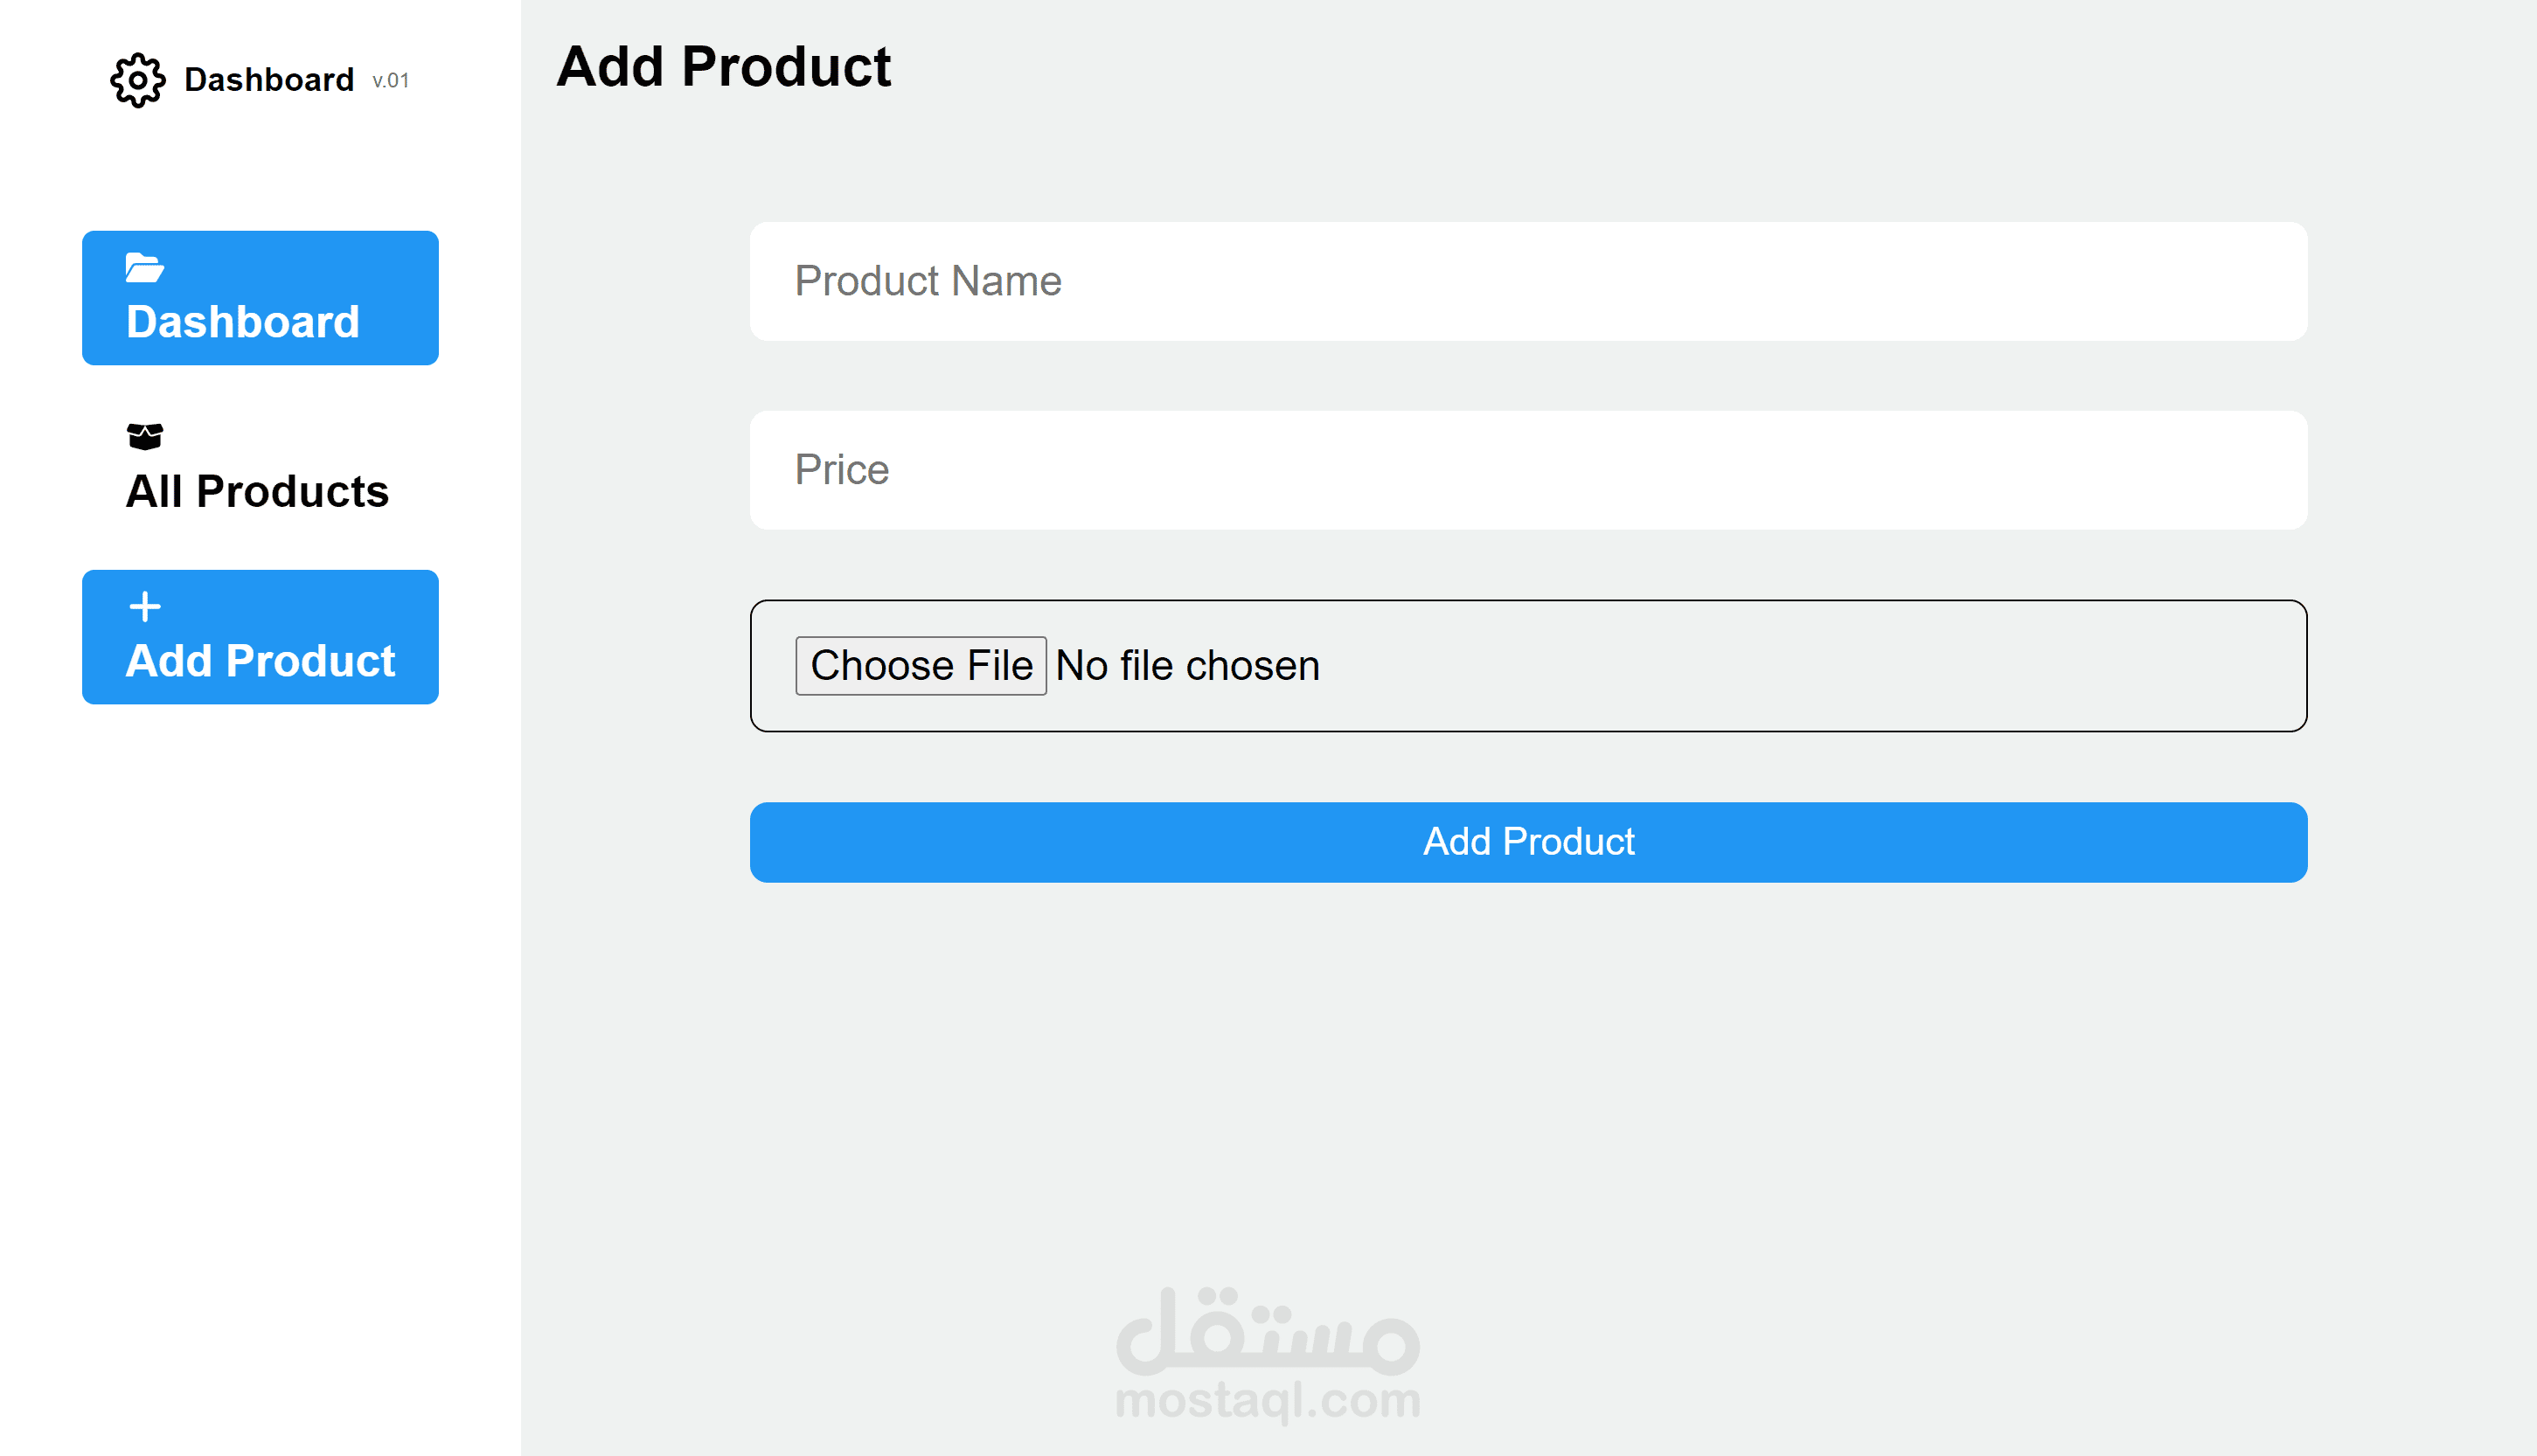Click the mostaql.com watermark text
The image size is (2537, 1456).
coord(1267,1401)
